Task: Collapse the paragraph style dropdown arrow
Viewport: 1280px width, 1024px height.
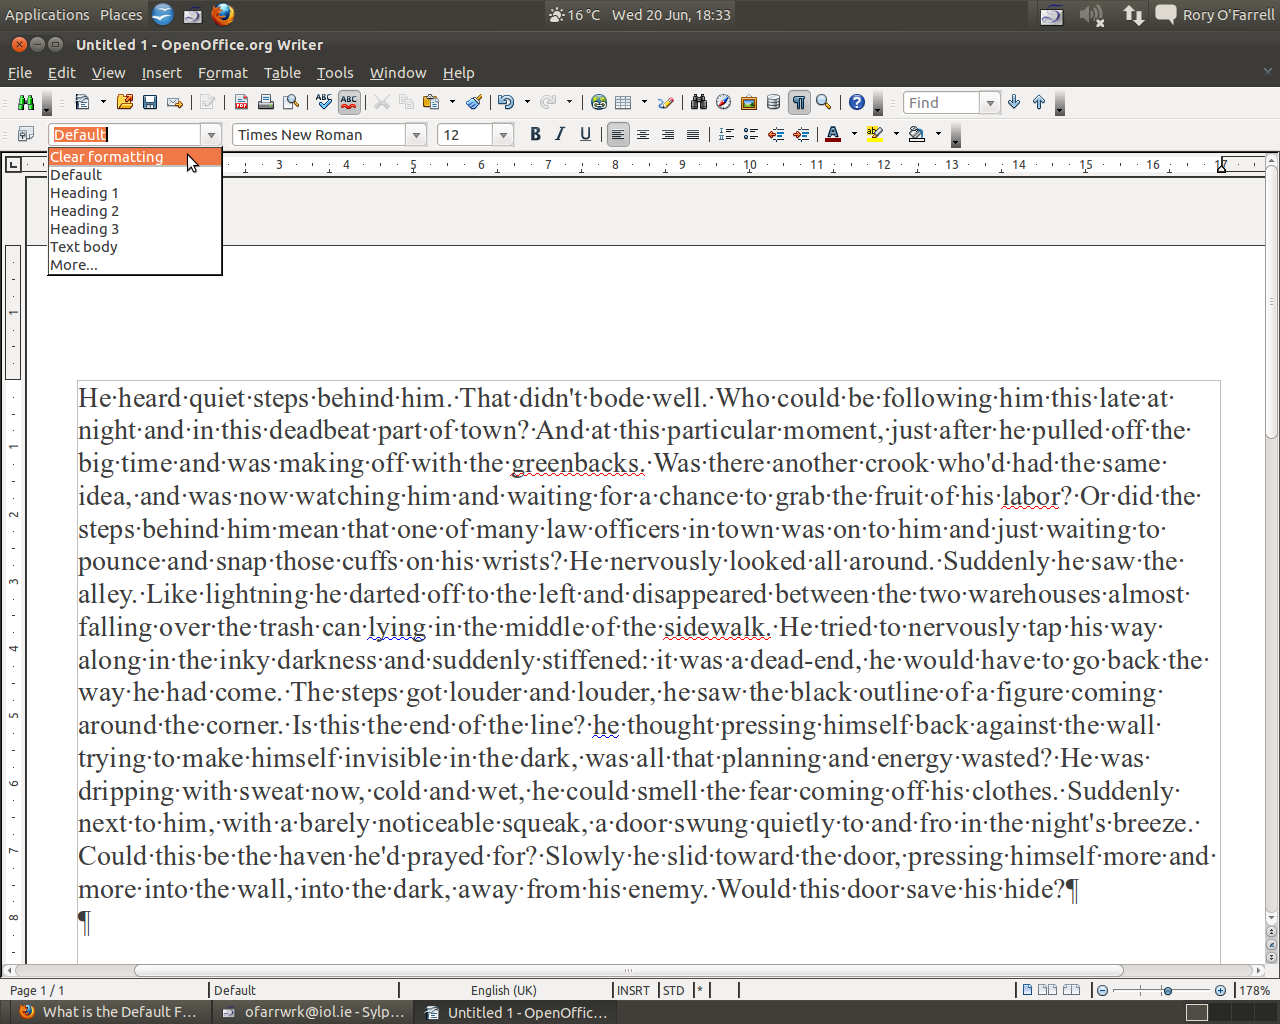Action: click(x=211, y=134)
